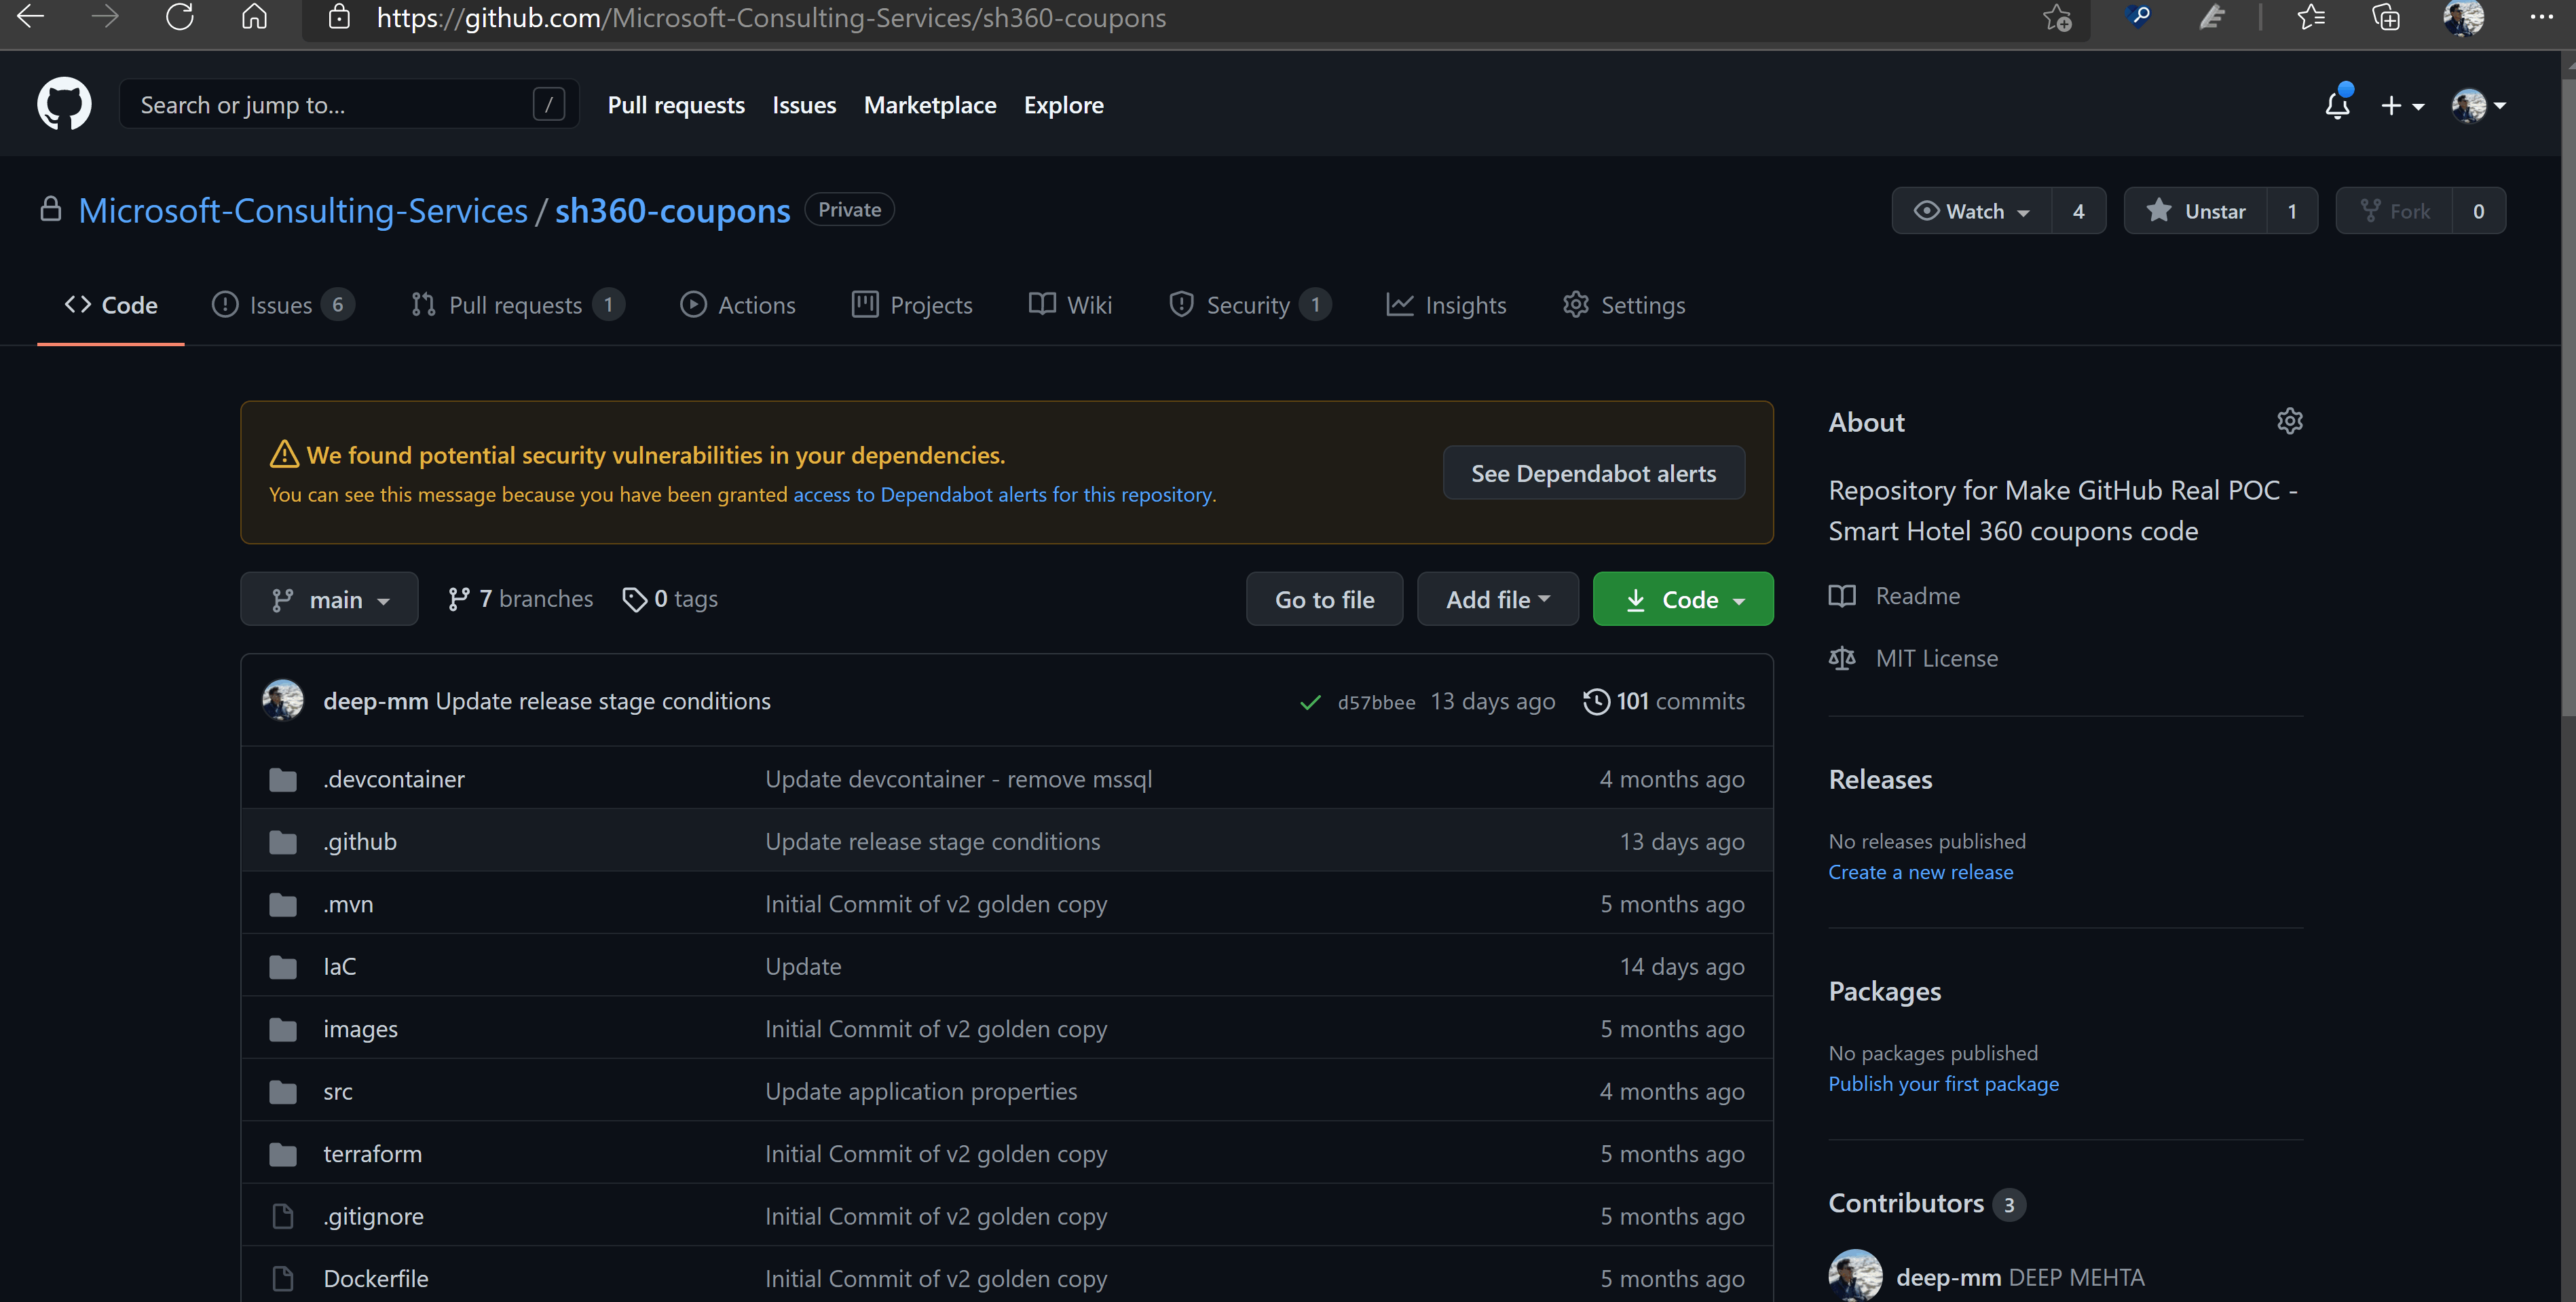Open the Actions tab
Image resolution: width=2576 pixels, height=1302 pixels.
click(738, 305)
